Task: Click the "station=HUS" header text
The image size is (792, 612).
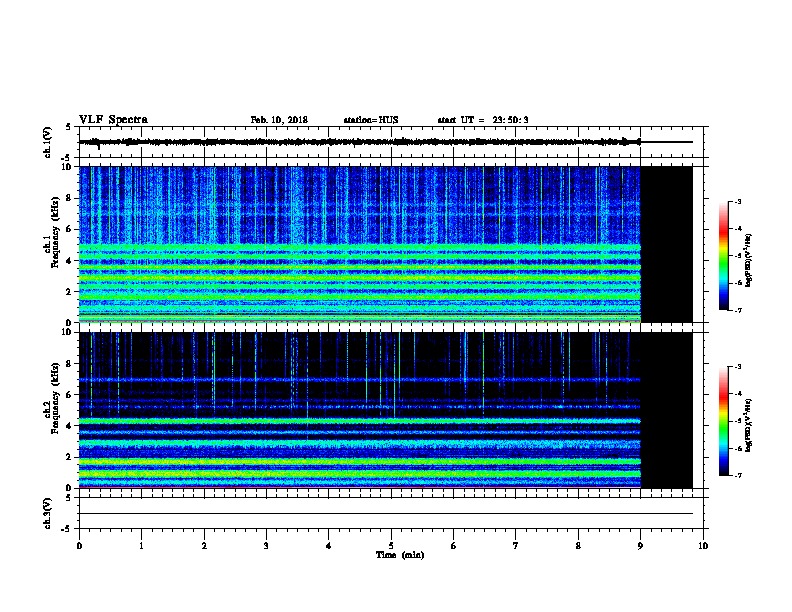Action: click(x=371, y=120)
